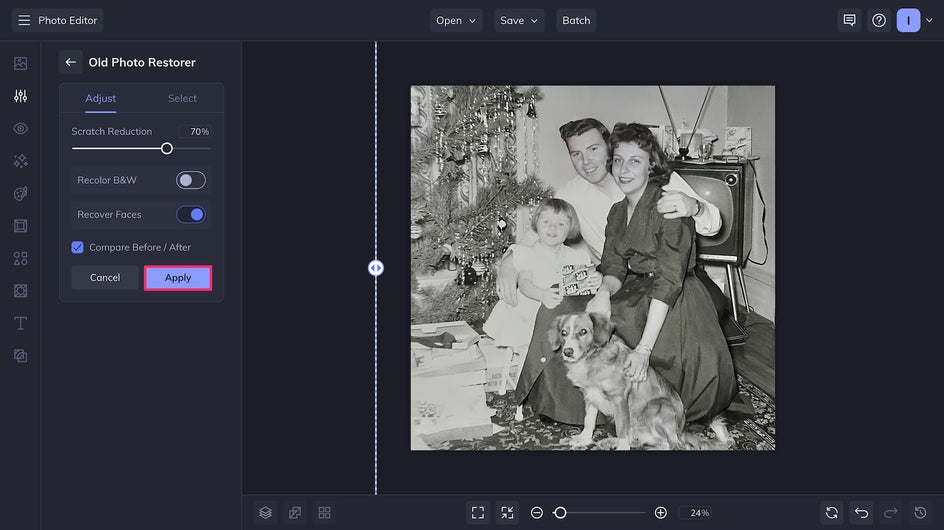The width and height of the screenshot is (944, 530).
Task: Open the Textures sidebar tool
Action: pos(20,291)
